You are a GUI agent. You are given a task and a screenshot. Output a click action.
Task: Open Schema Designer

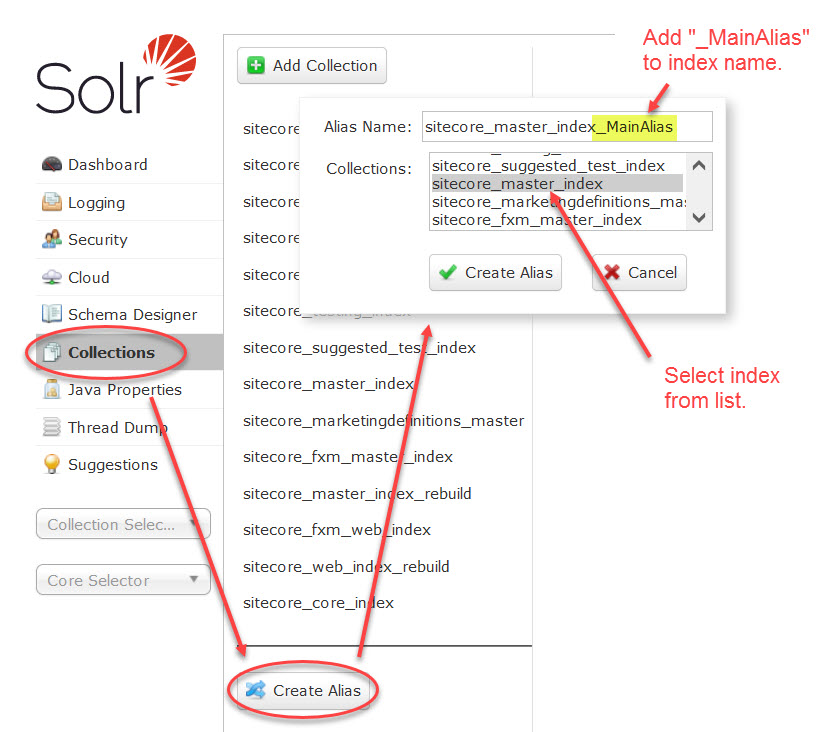pyautogui.click(x=129, y=314)
